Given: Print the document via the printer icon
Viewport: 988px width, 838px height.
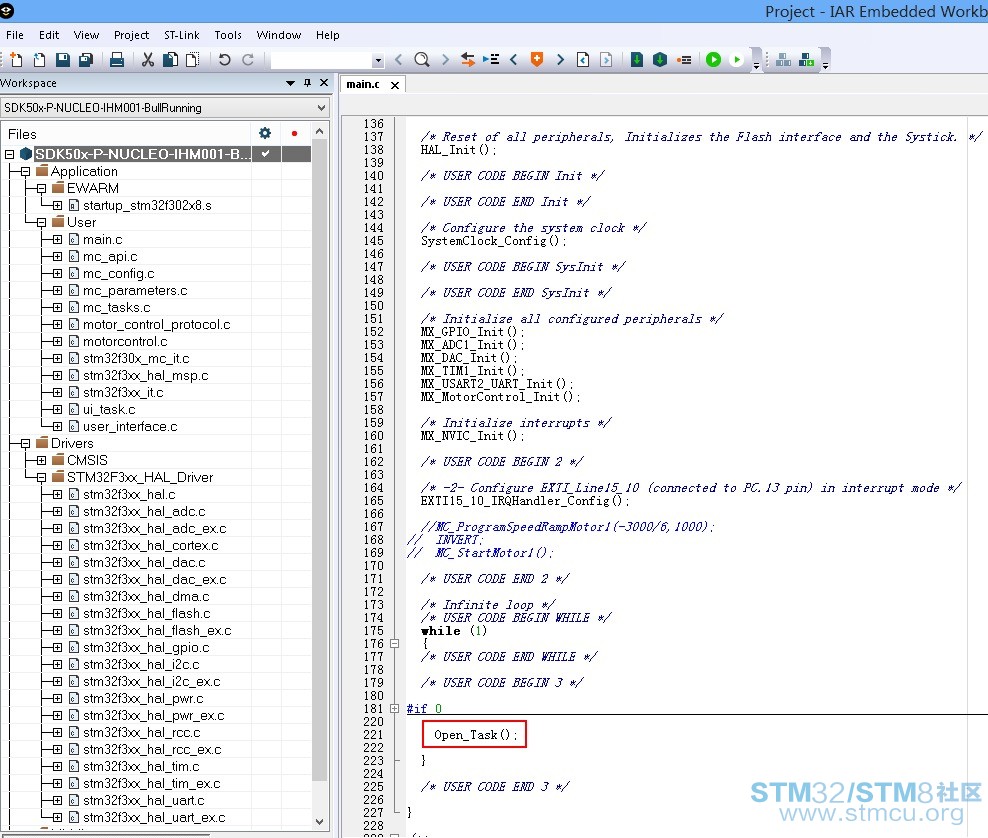Looking at the screenshot, I should [x=117, y=60].
